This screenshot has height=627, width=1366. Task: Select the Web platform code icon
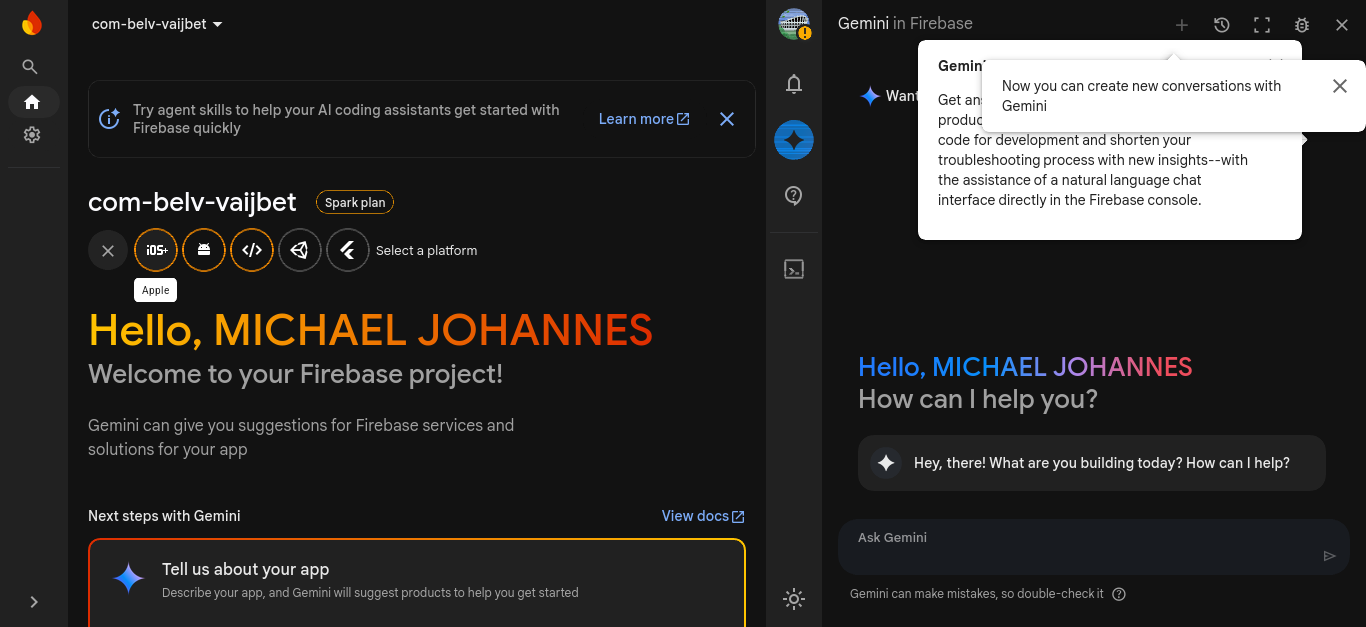click(x=252, y=250)
